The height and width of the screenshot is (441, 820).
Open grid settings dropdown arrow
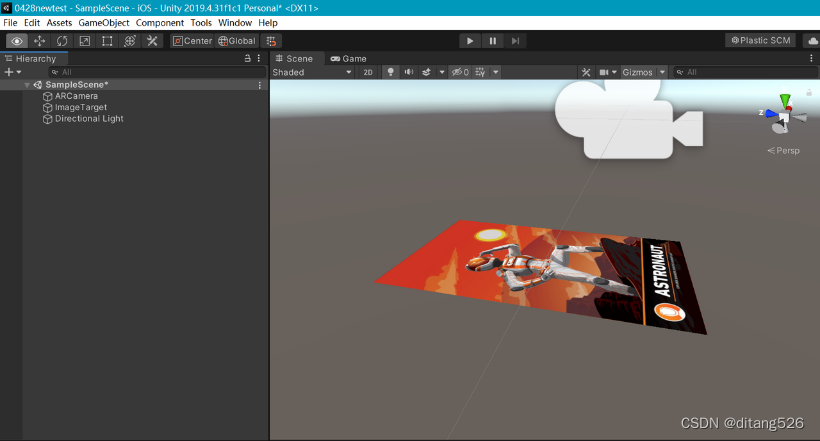(495, 72)
